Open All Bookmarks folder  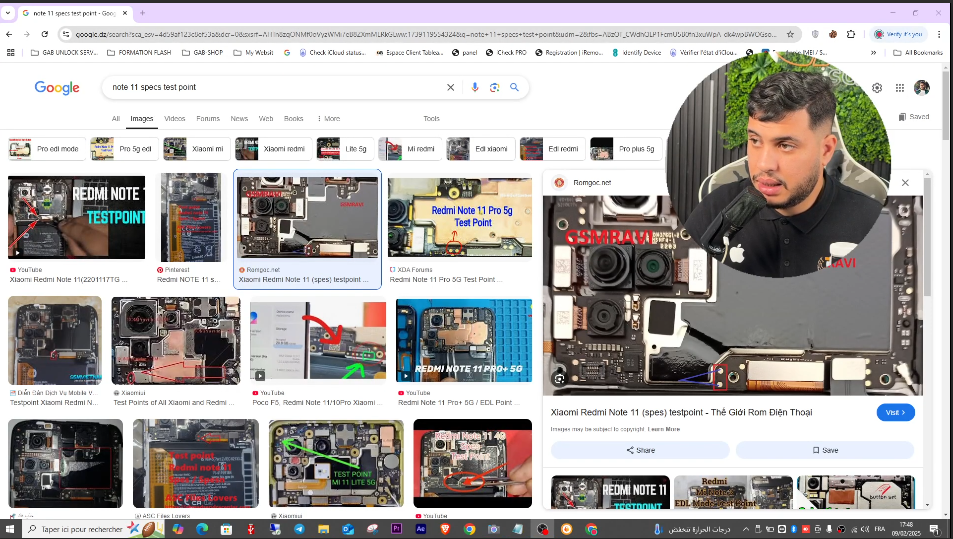(918, 53)
